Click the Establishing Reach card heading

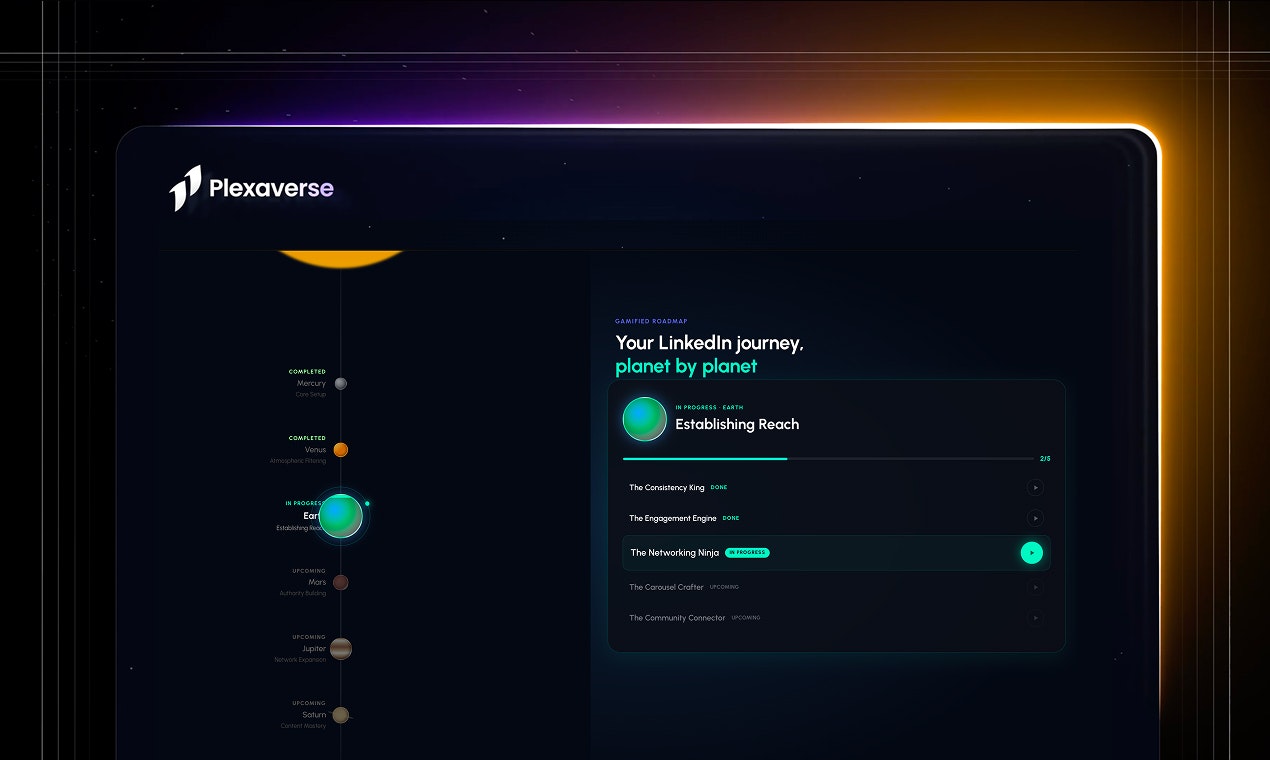coord(737,424)
